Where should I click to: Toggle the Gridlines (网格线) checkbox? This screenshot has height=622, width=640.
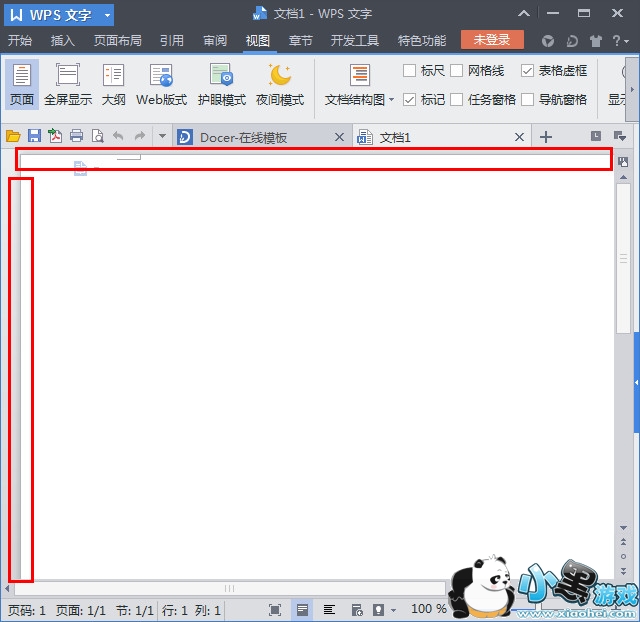pyautogui.click(x=457, y=71)
